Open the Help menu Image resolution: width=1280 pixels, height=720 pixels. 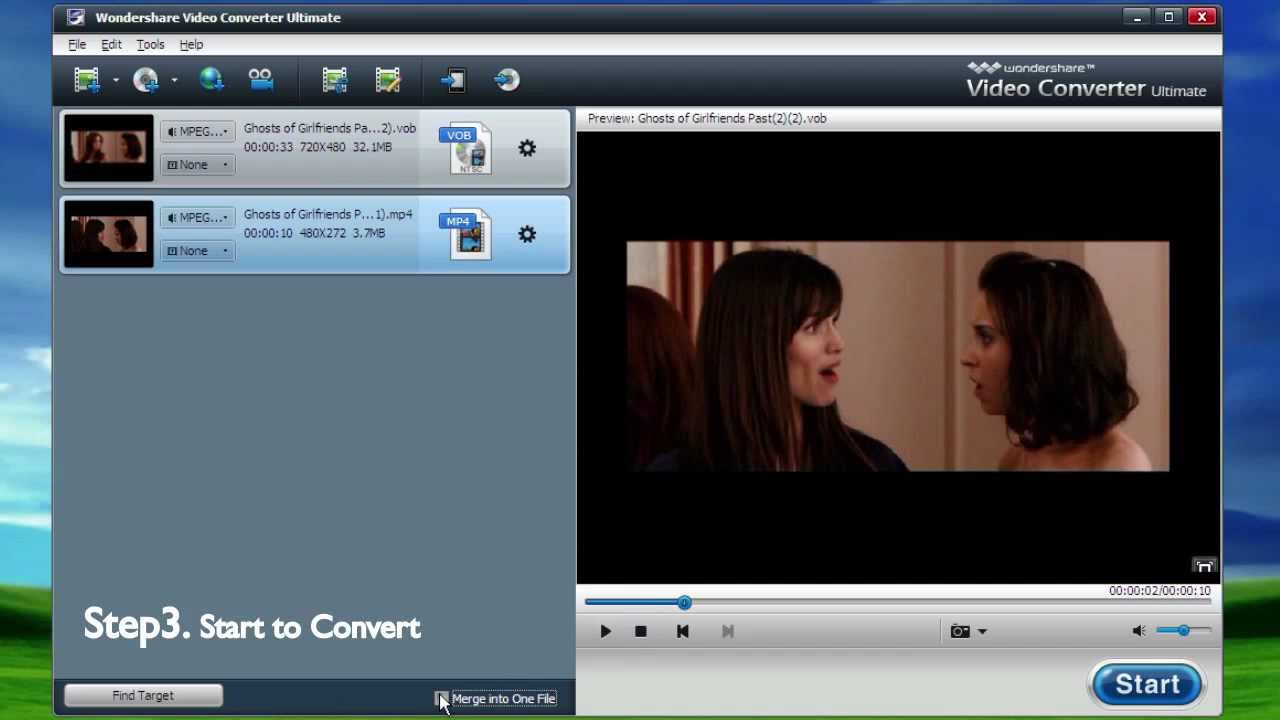click(x=191, y=44)
